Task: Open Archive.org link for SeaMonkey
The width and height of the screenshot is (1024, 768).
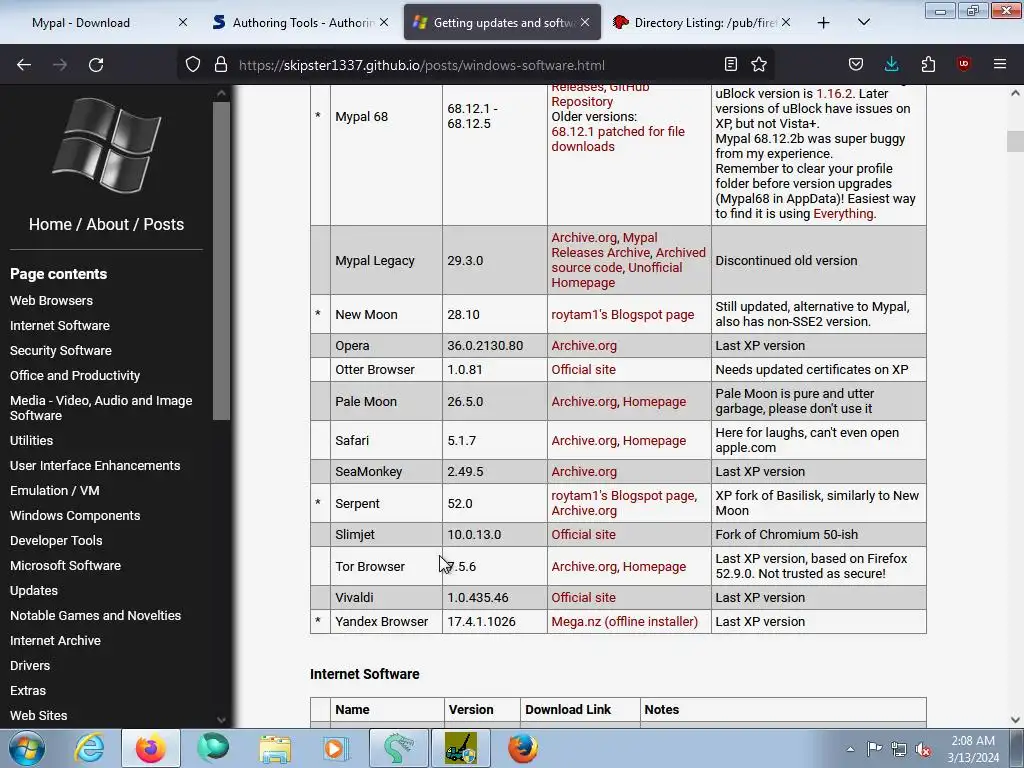Action: [x=584, y=472]
